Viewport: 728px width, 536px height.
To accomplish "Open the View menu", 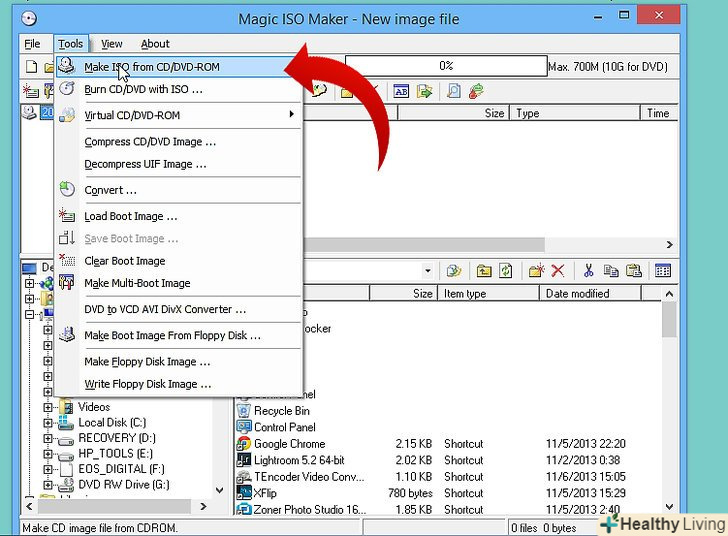I will tap(112, 44).
